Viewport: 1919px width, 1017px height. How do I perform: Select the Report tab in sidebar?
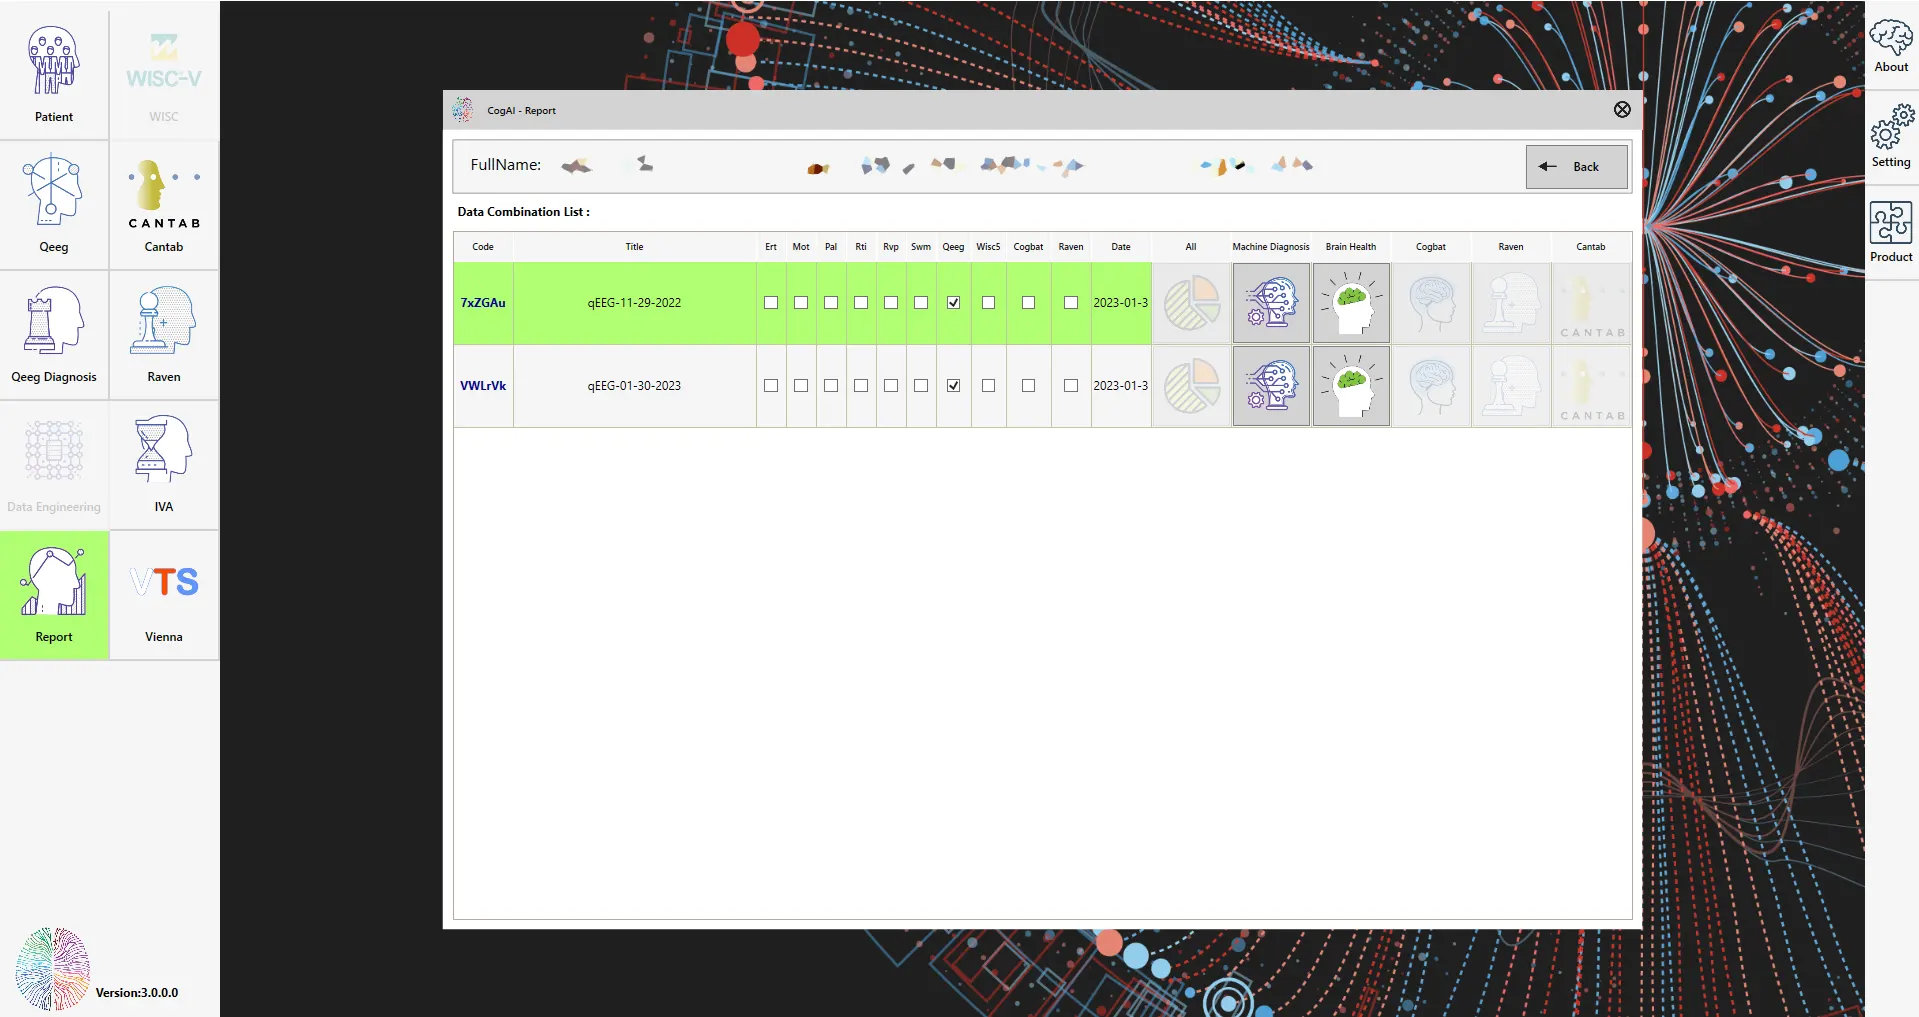tap(54, 594)
